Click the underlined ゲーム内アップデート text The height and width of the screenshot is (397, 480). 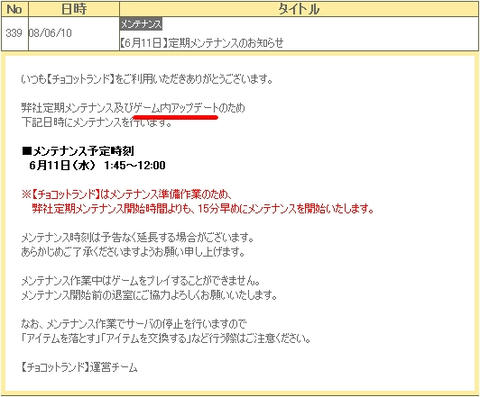176,108
